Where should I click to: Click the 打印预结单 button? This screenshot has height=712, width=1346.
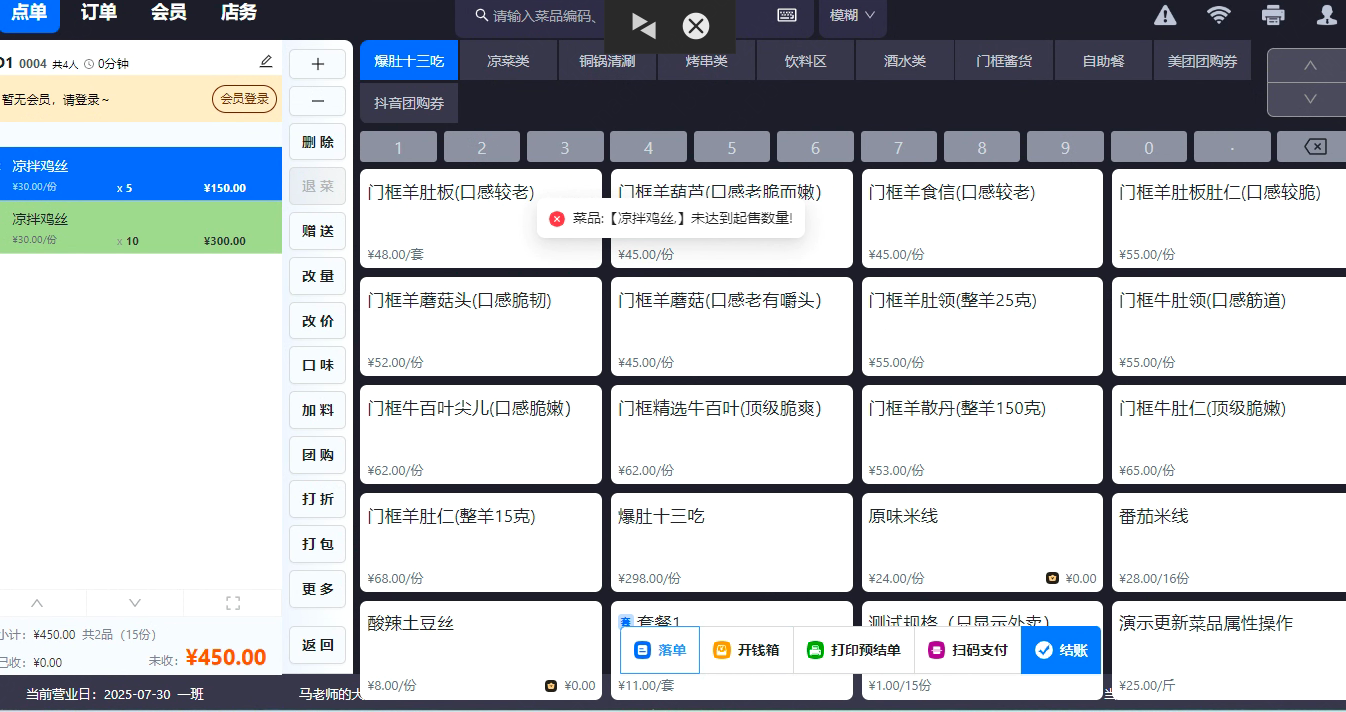click(x=854, y=650)
